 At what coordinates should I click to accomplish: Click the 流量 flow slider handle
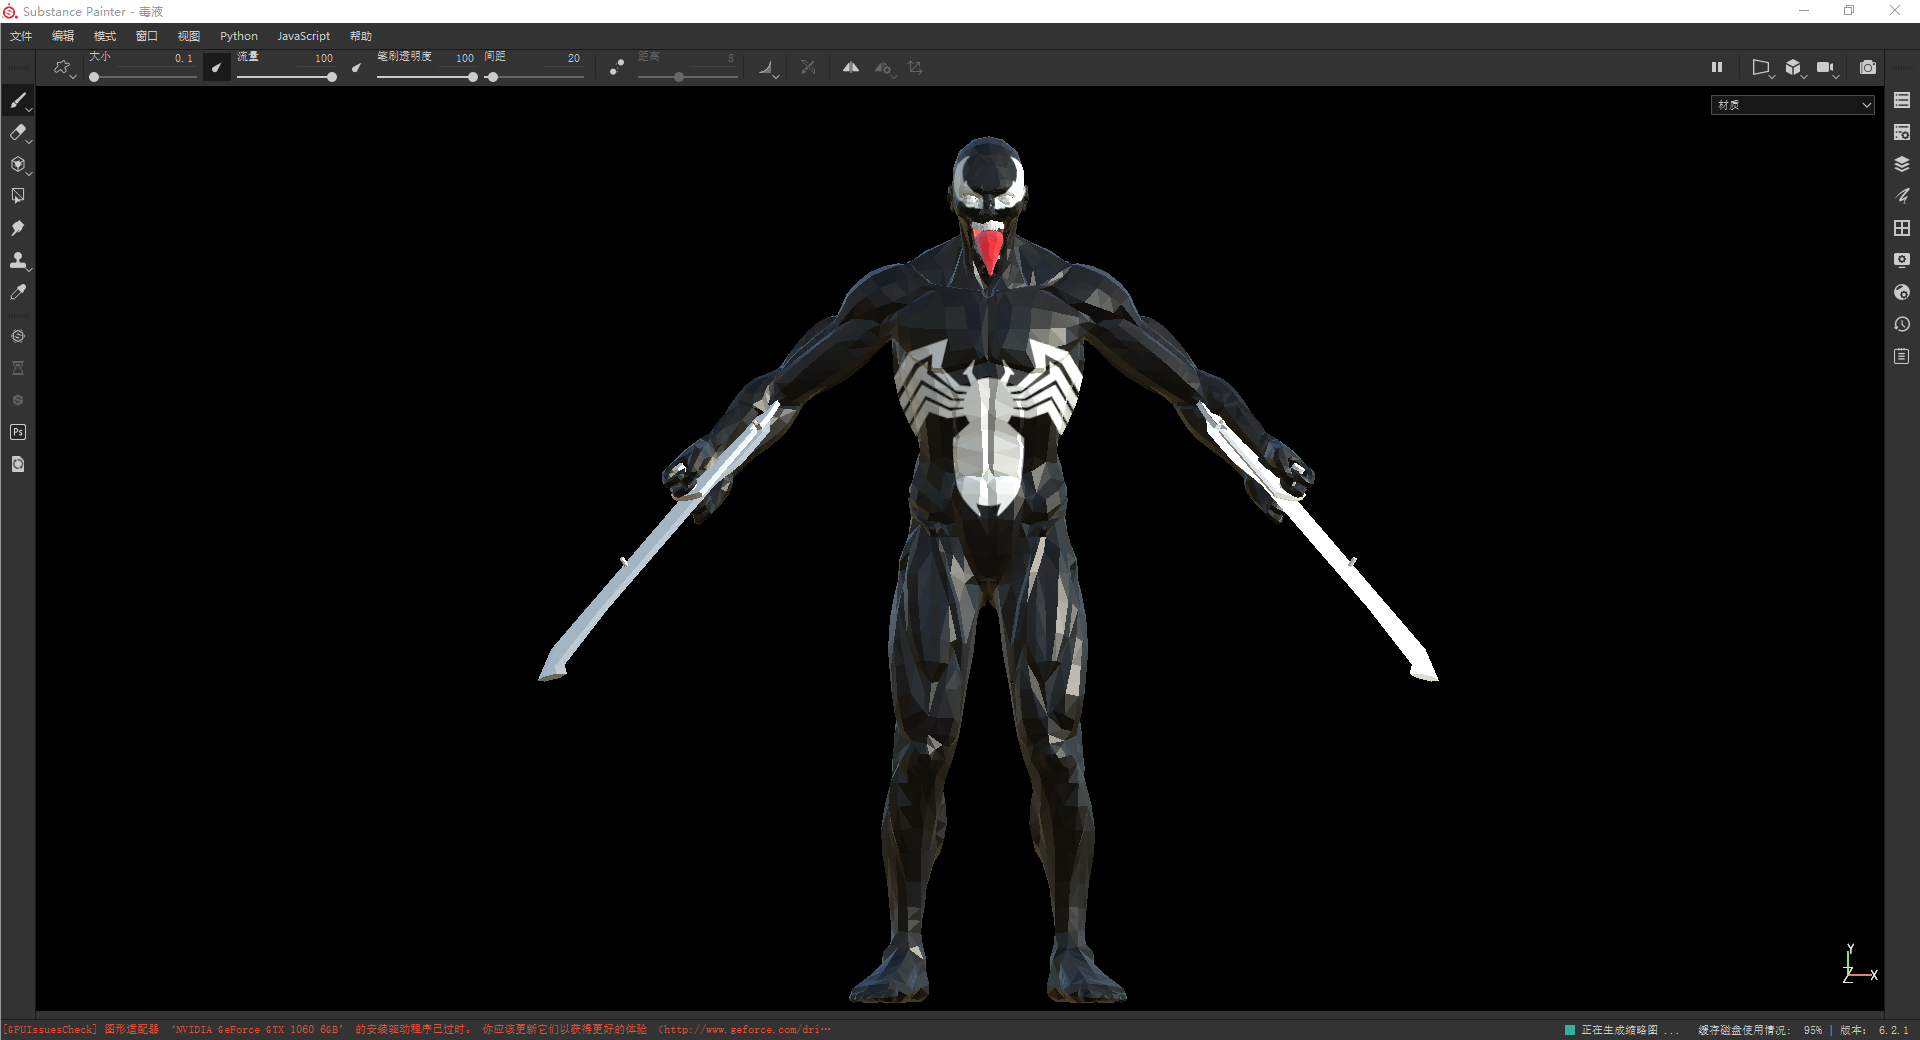[331, 77]
